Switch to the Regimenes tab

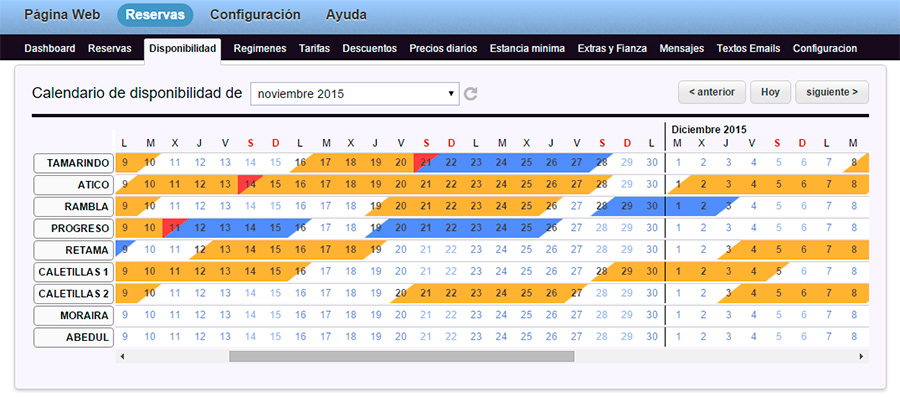pyautogui.click(x=260, y=49)
